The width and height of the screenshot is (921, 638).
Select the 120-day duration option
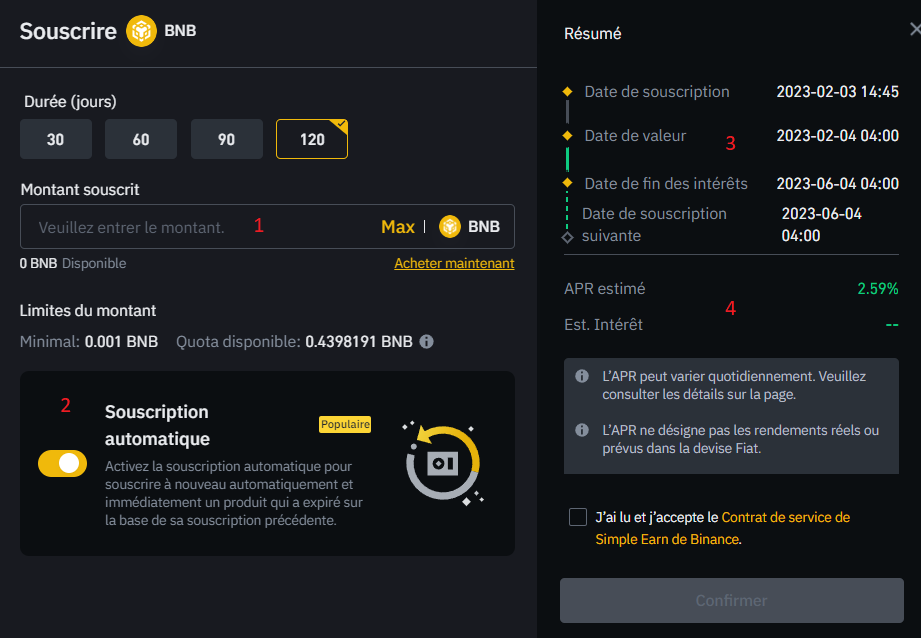tap(312, 139)
